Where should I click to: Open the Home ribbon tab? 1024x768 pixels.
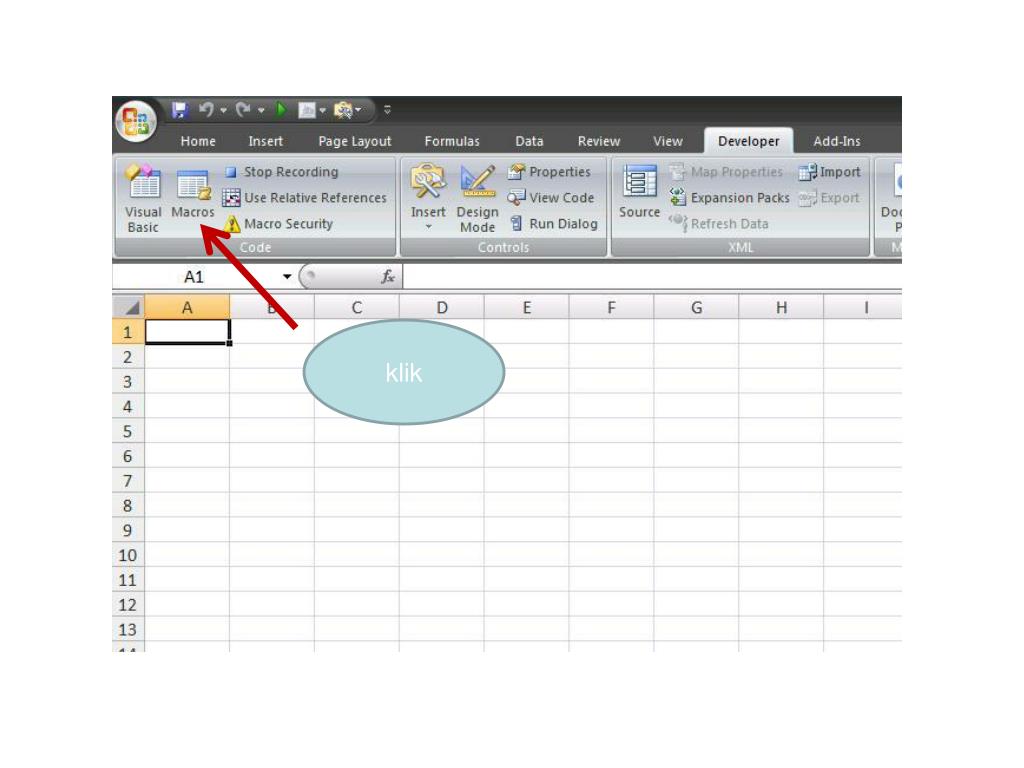198,141
